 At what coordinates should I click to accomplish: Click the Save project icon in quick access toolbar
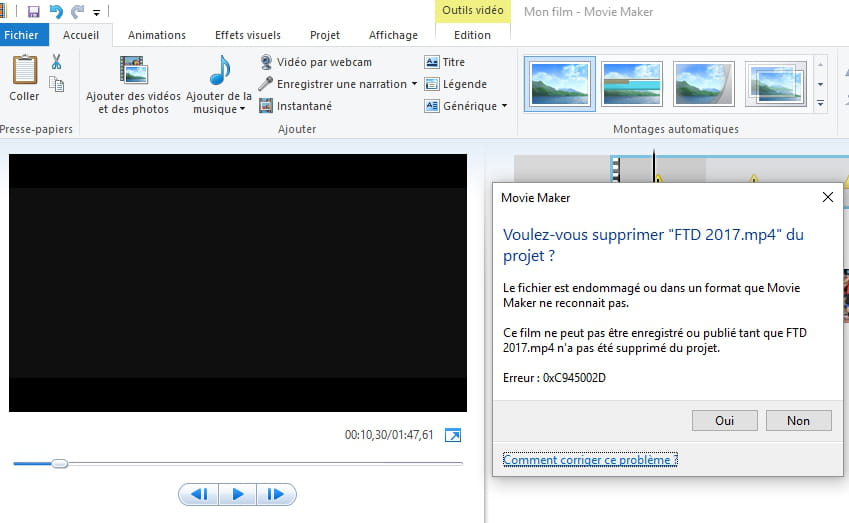click(x=34, y=11)
